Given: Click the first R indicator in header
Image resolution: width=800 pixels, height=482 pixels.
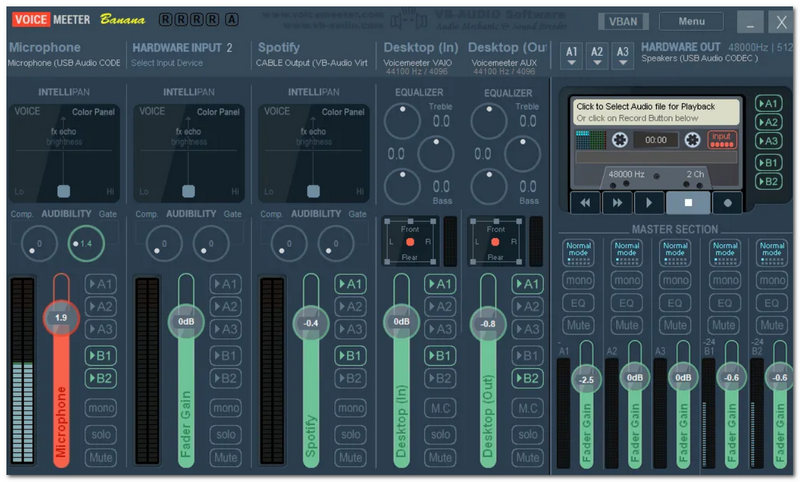Looking at the screenshot, I should click(165, 20).
